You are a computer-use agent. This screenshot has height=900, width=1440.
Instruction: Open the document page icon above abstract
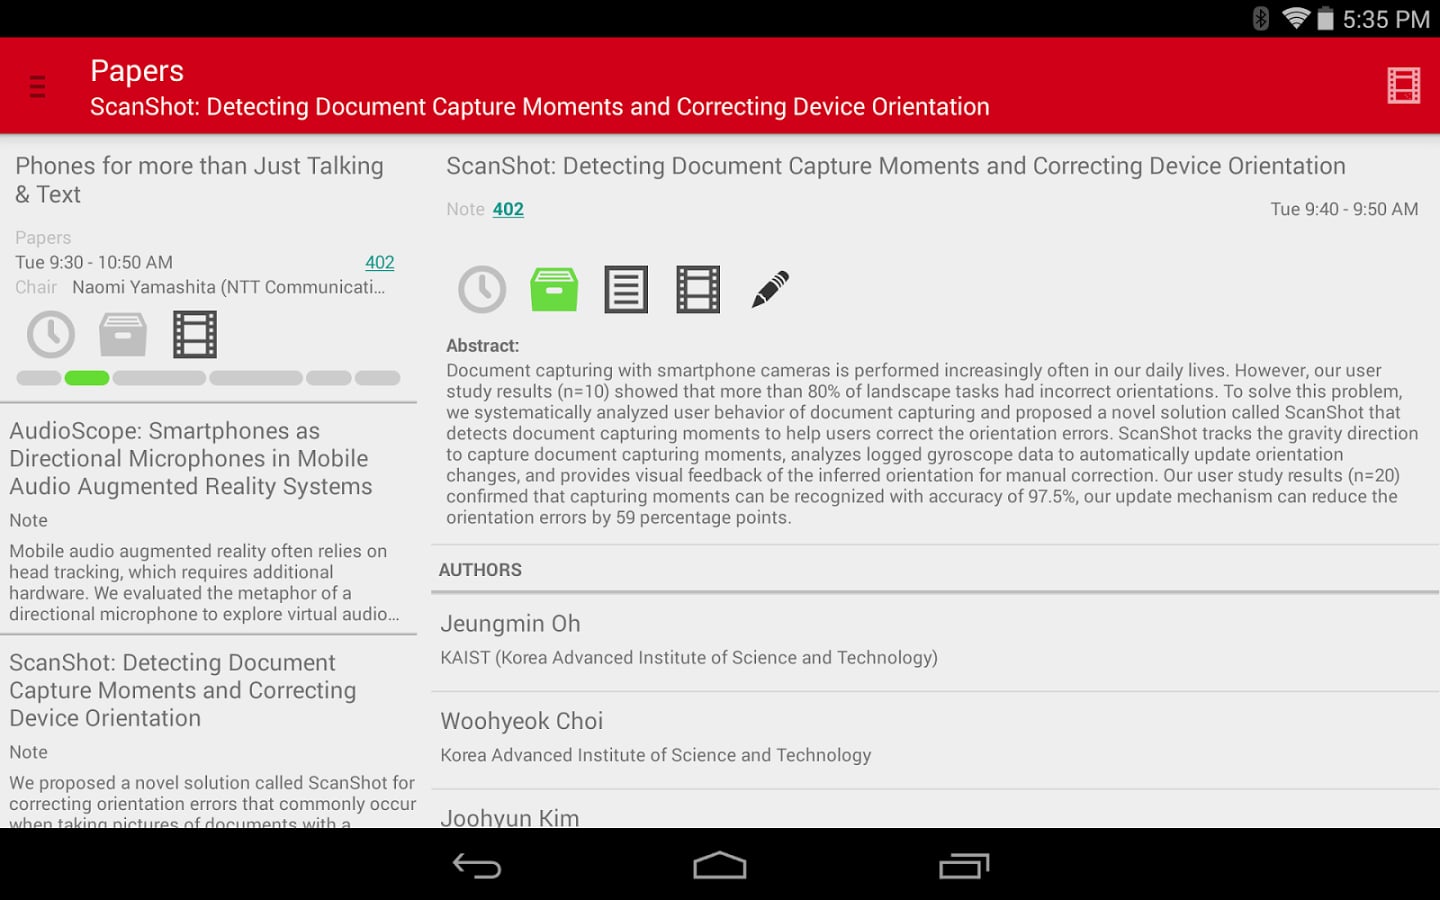coord(626,290)
